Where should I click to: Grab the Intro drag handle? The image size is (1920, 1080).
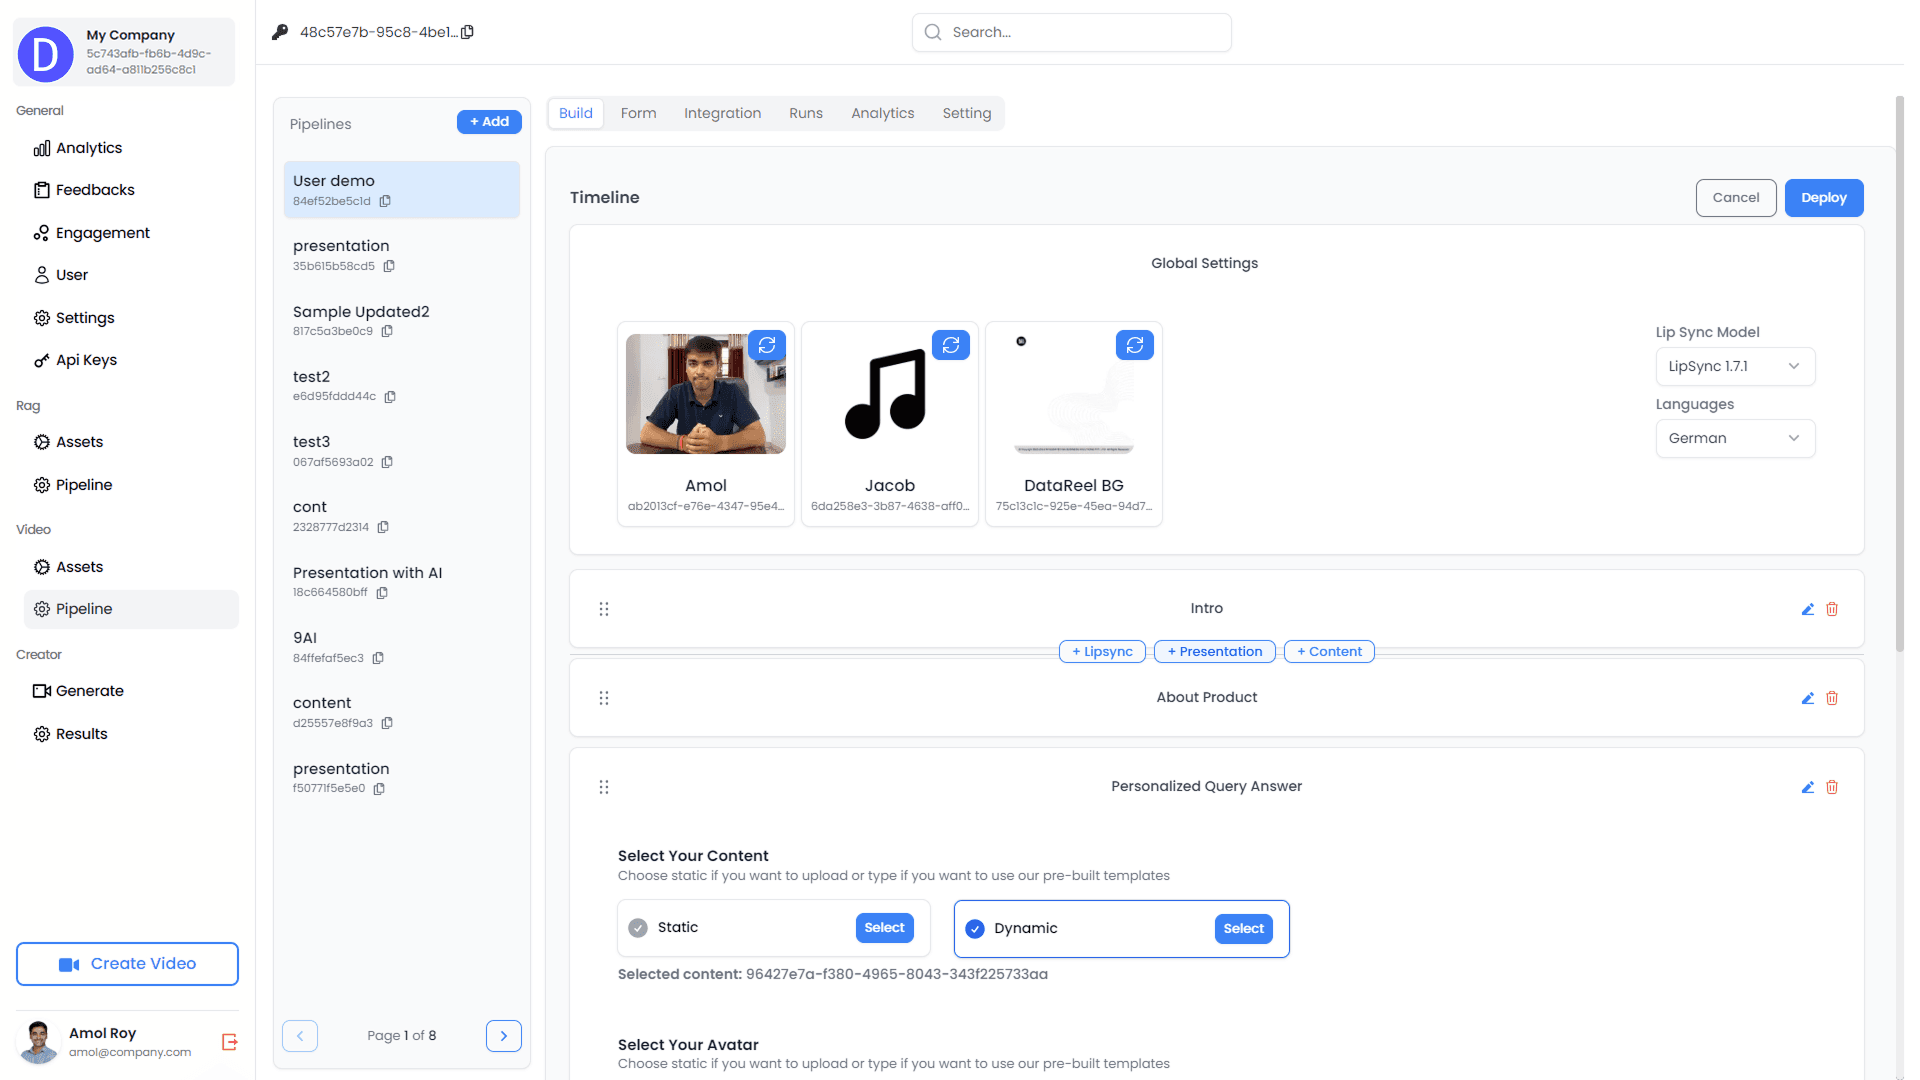coord(604,609)
